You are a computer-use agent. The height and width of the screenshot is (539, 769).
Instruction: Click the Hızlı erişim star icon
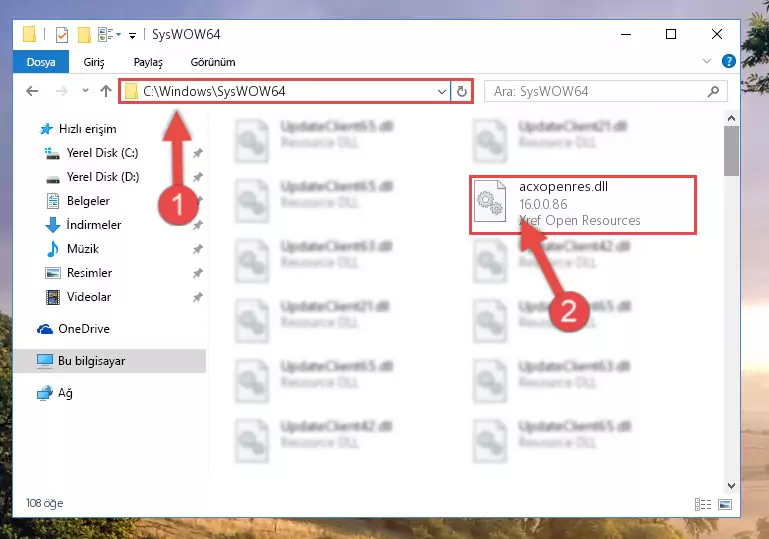click(46, 129)
